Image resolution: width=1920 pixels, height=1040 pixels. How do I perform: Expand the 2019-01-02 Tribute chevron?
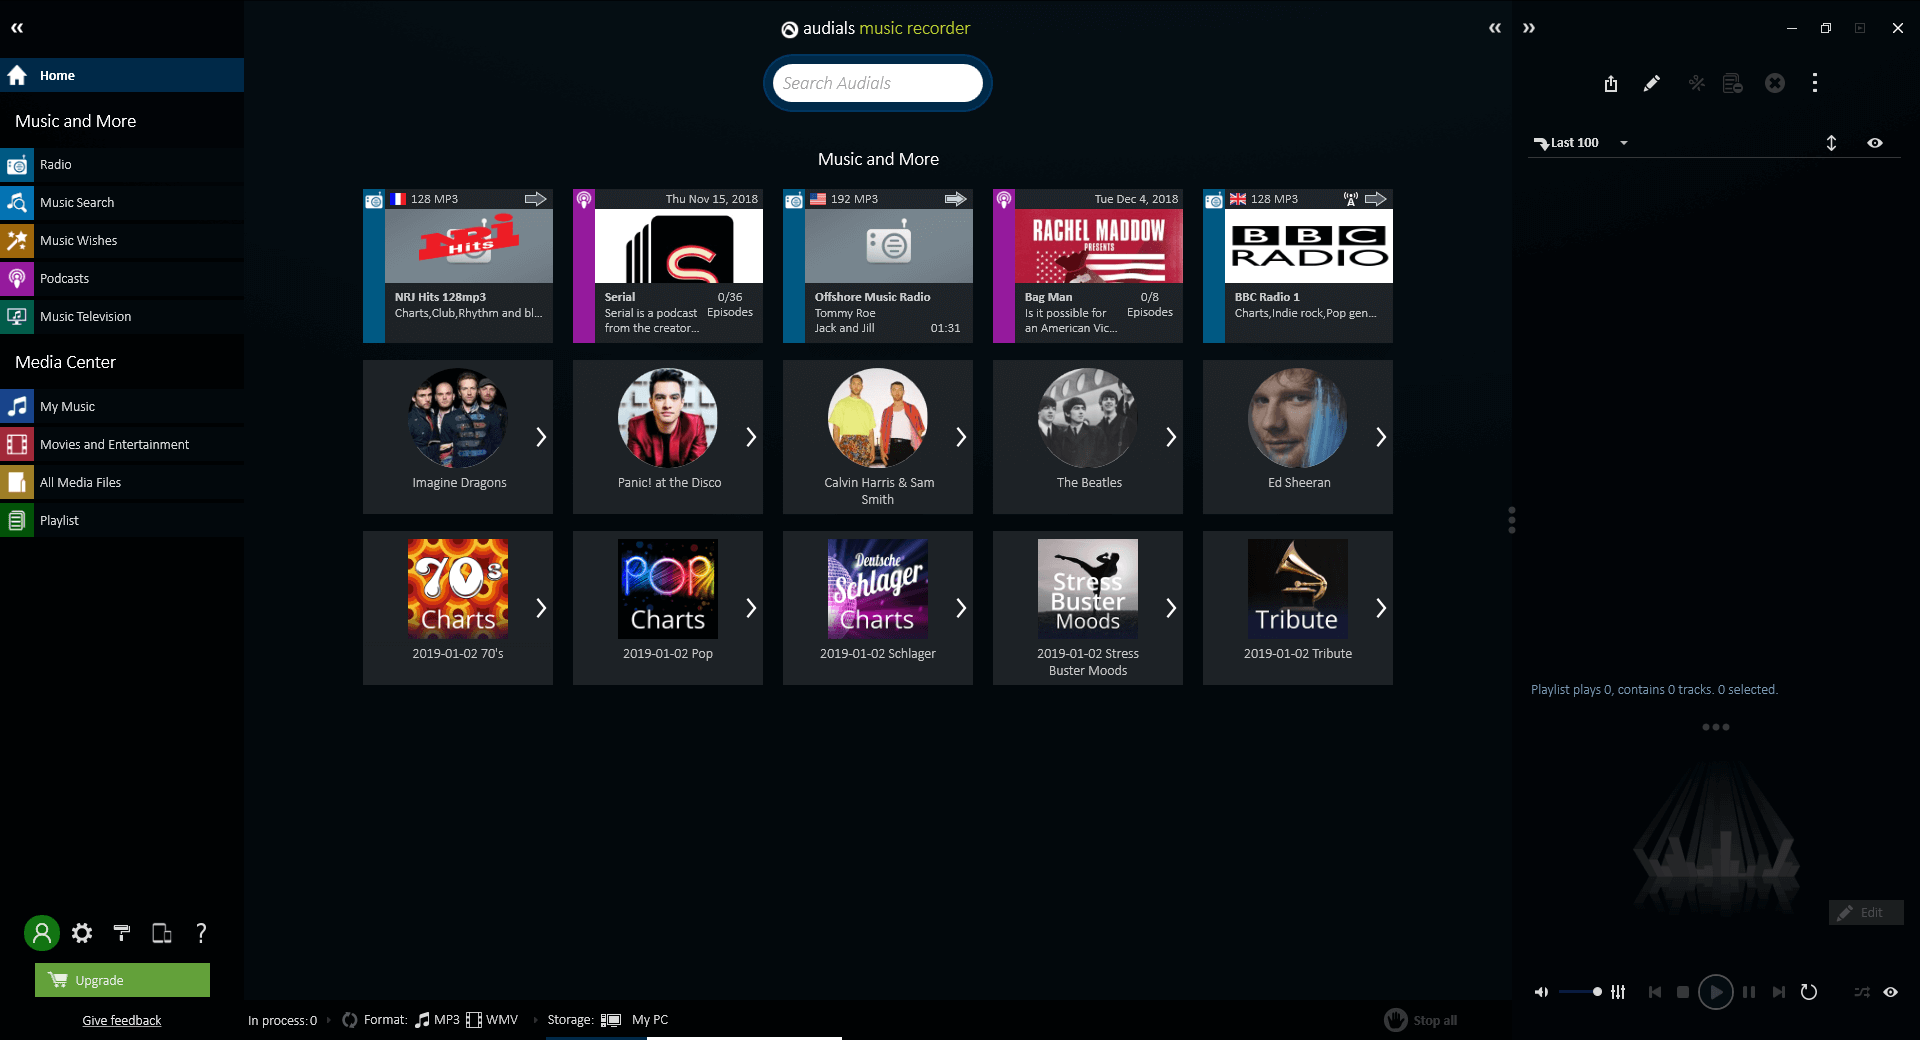click(1381, 608)
